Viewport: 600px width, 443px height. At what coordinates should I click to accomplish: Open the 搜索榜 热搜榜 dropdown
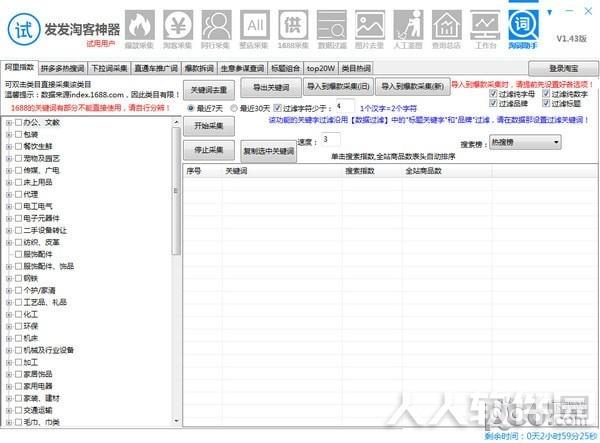525,142
